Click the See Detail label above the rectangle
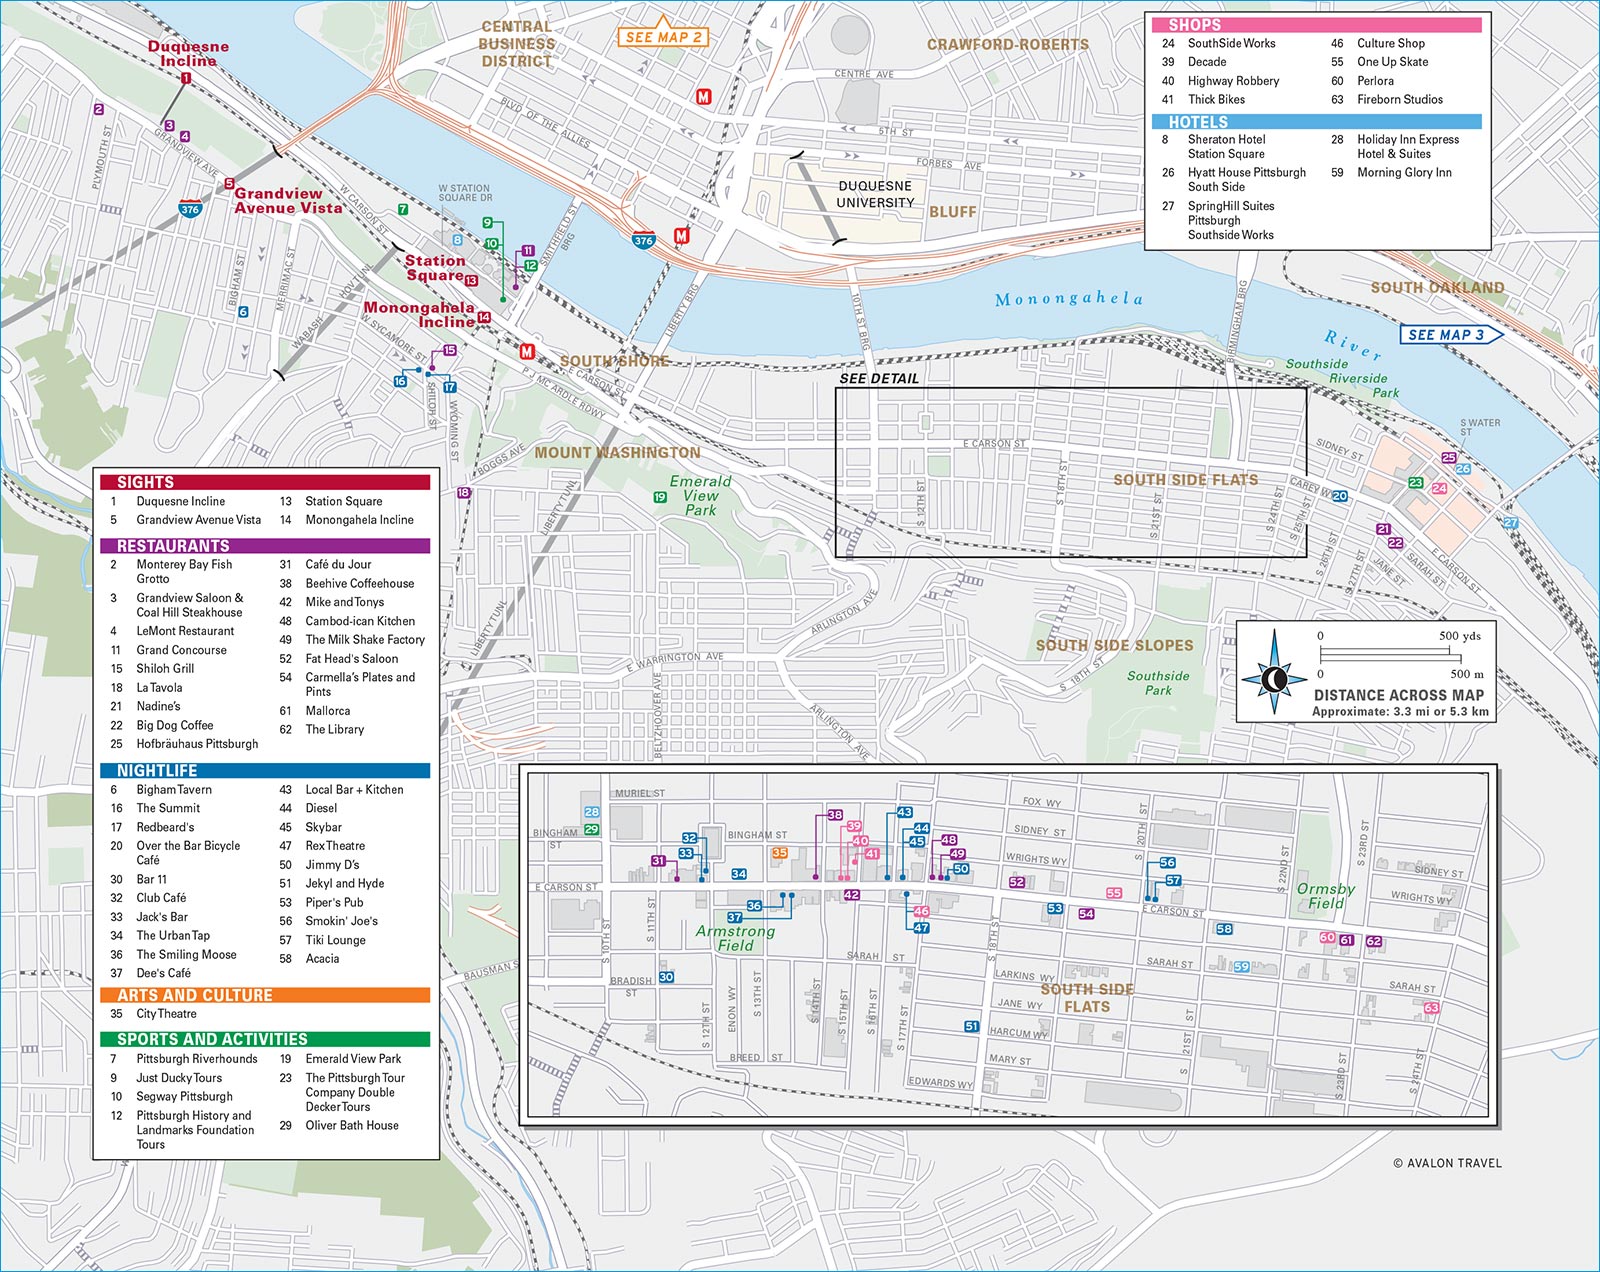This screenshot has width=1600, height=1272. pyautogui.click(x=879, y=378)
